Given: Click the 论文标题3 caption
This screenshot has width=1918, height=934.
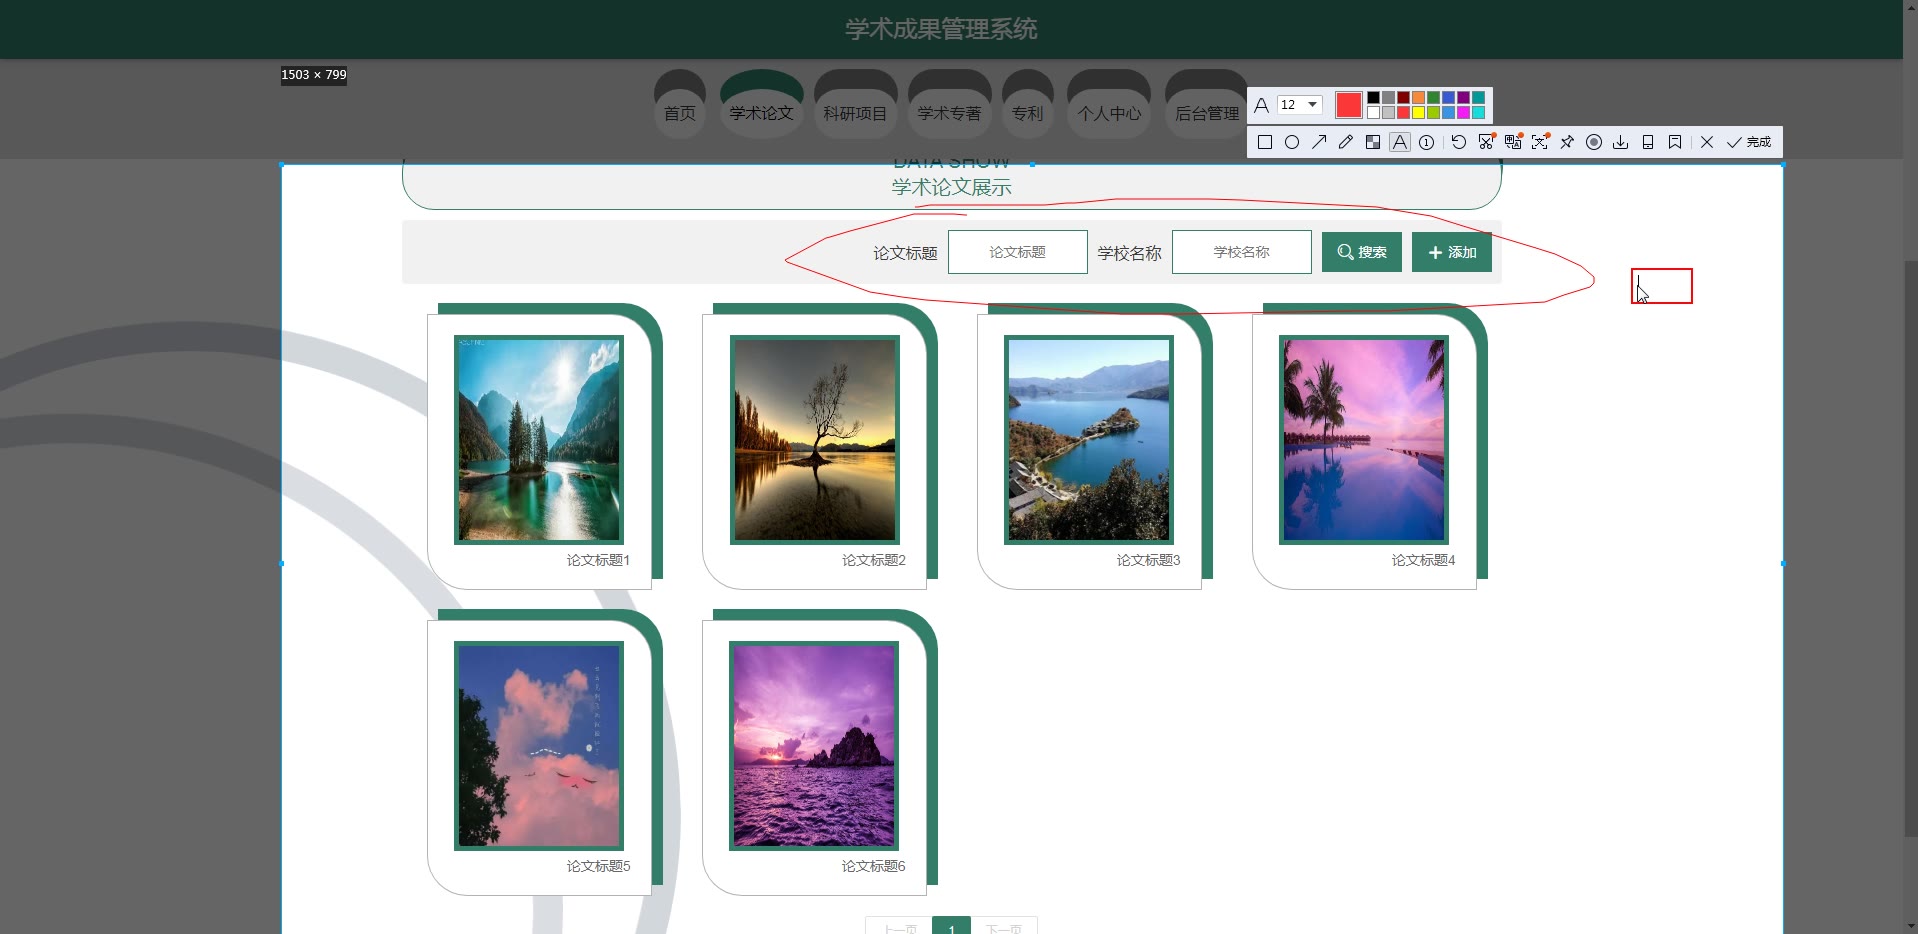Looking at the screenshot, I should [x=1148, y=560].
